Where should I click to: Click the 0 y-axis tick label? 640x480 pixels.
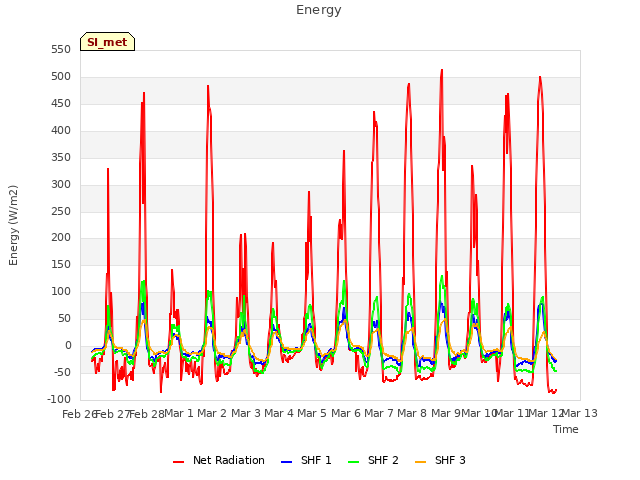tap(68, 345)
